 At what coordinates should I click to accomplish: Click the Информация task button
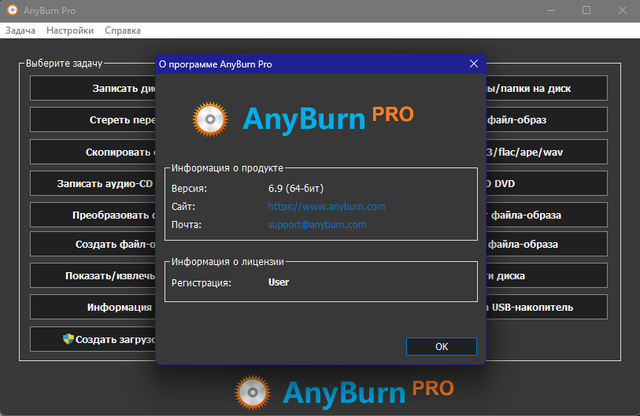pos(93,307)
